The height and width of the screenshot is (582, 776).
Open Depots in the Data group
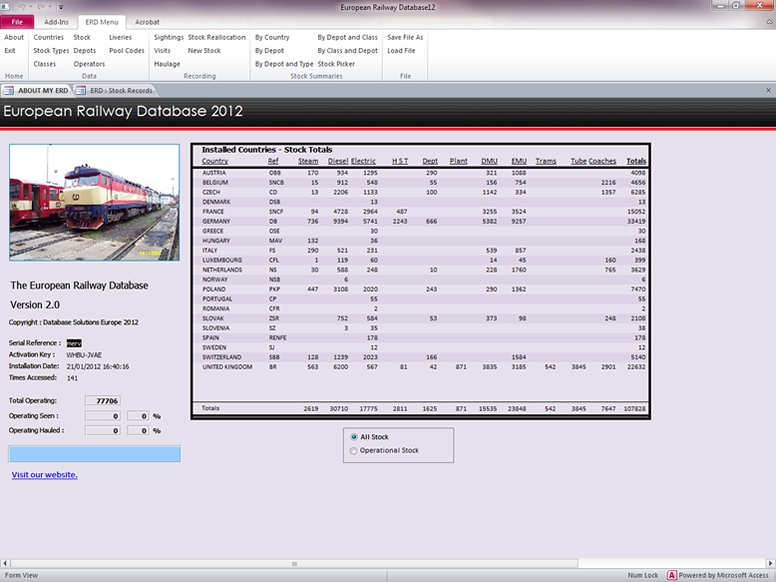coord(85,50)
